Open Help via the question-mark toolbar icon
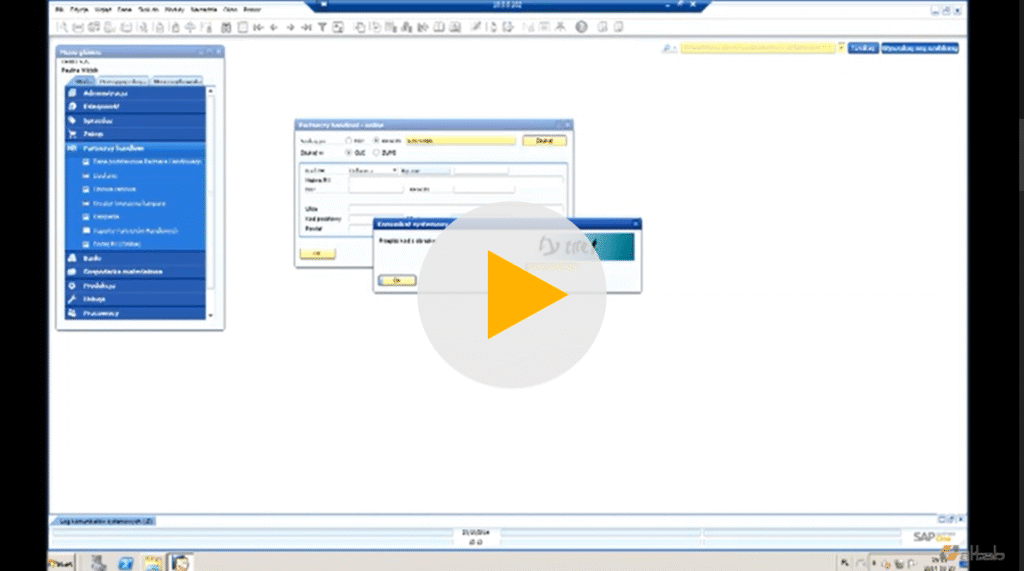This screenshot has width=1024, height=571. coord(581,27)
